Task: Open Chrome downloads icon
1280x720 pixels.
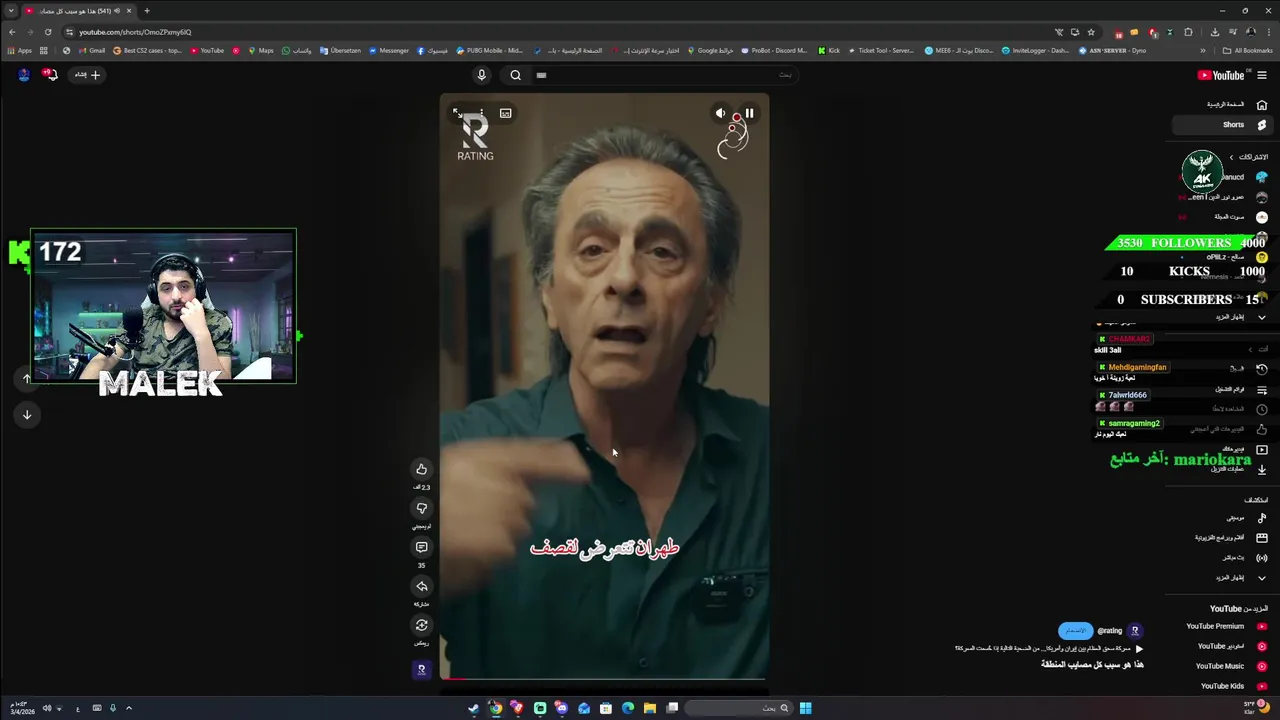Action: point(1214,32)
